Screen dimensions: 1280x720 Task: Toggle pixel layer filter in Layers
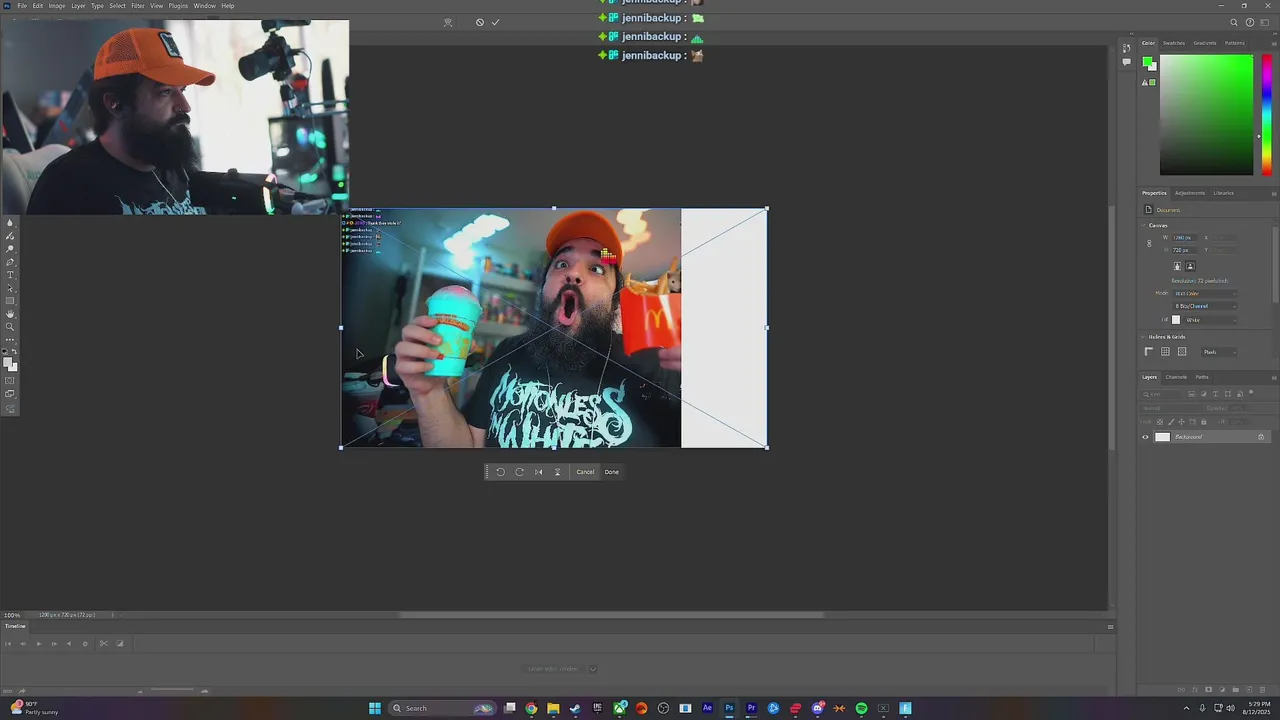click(x=1191, y=394)
